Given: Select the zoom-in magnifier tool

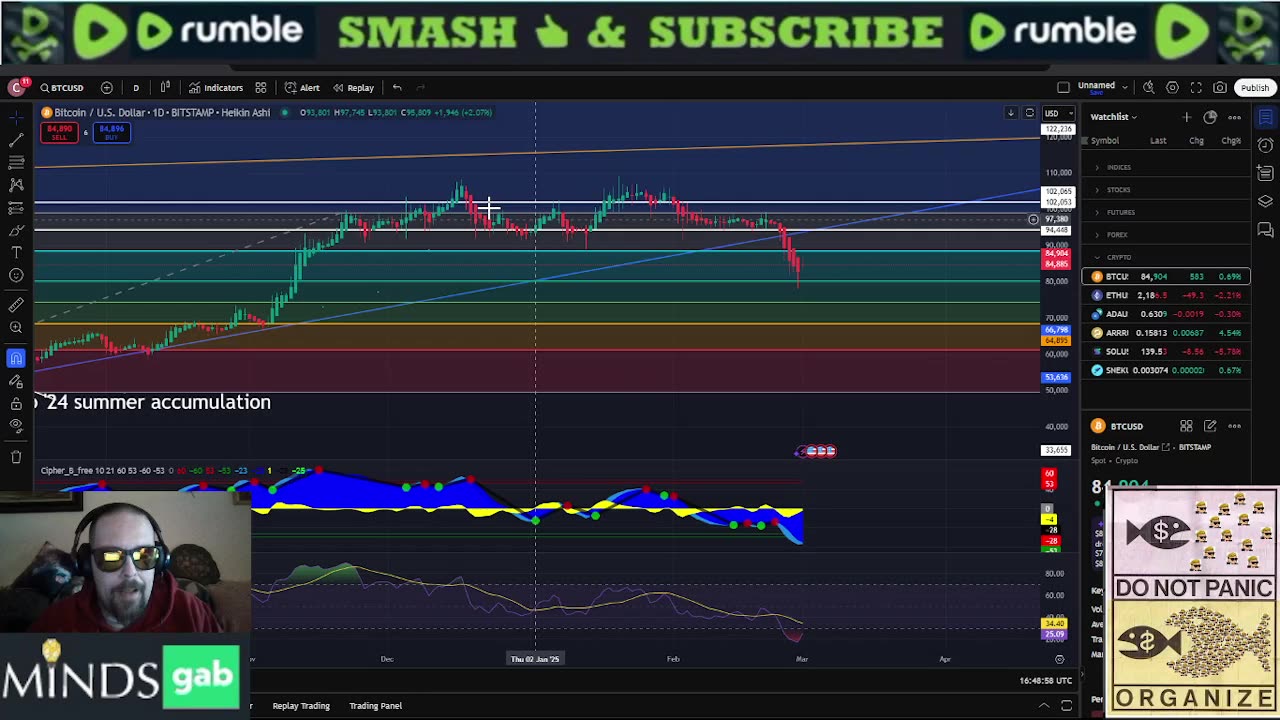Looking at the screenshot, I should pyautogui.click(x=16, y=328).
